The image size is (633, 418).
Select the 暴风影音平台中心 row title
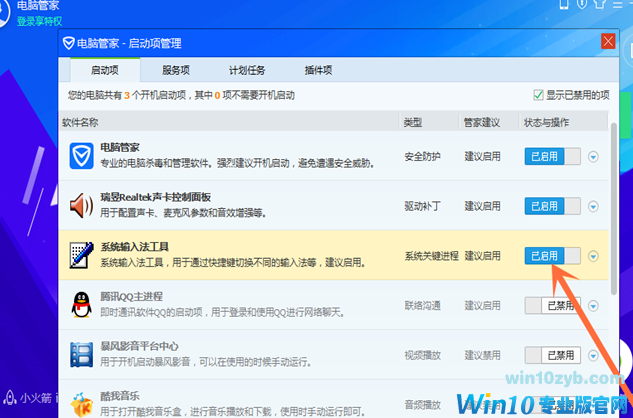pos(139,346)
